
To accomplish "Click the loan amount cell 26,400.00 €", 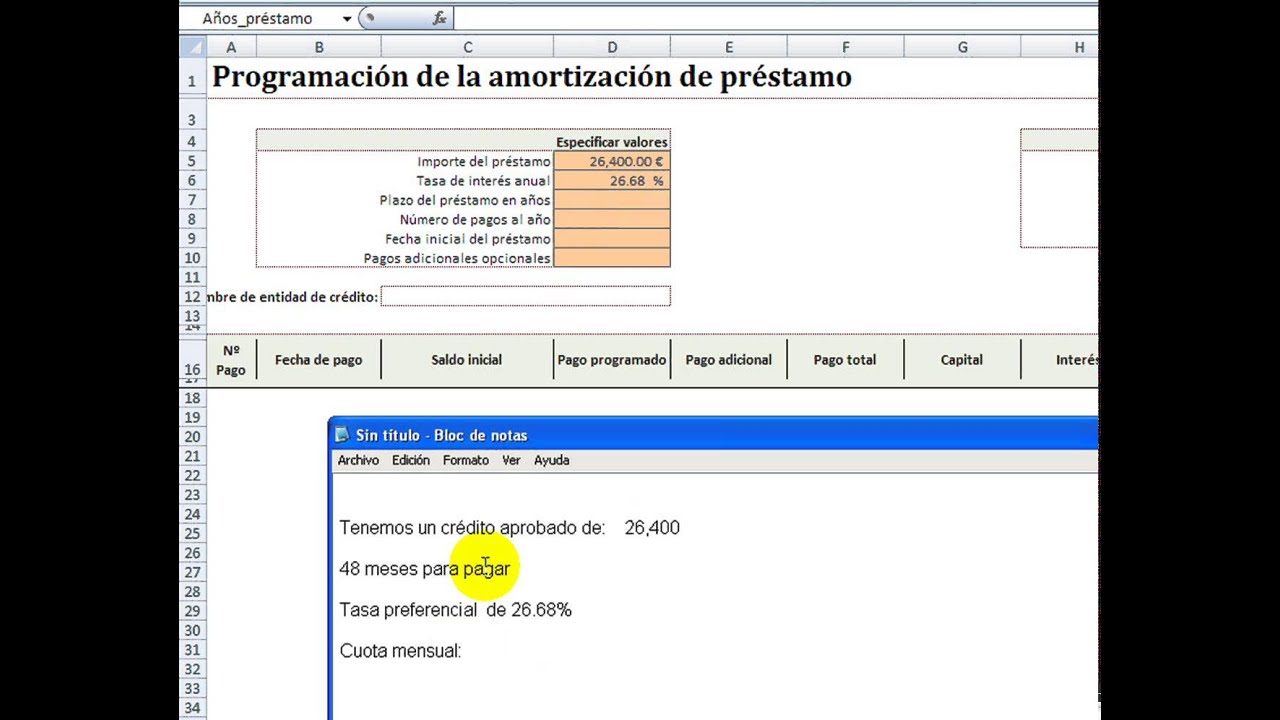I will point(612,161).
